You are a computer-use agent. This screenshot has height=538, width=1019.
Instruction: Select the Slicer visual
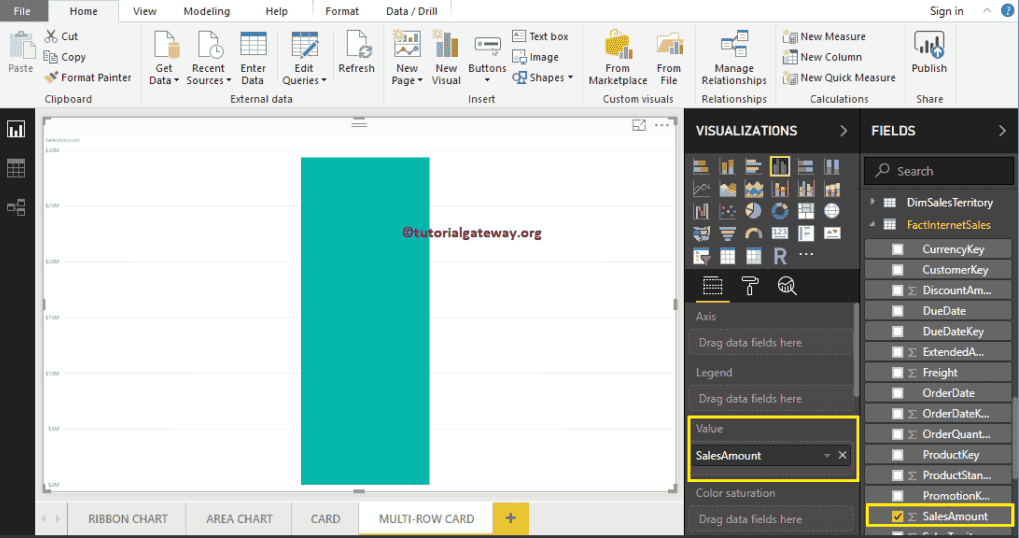click(701, 256)
